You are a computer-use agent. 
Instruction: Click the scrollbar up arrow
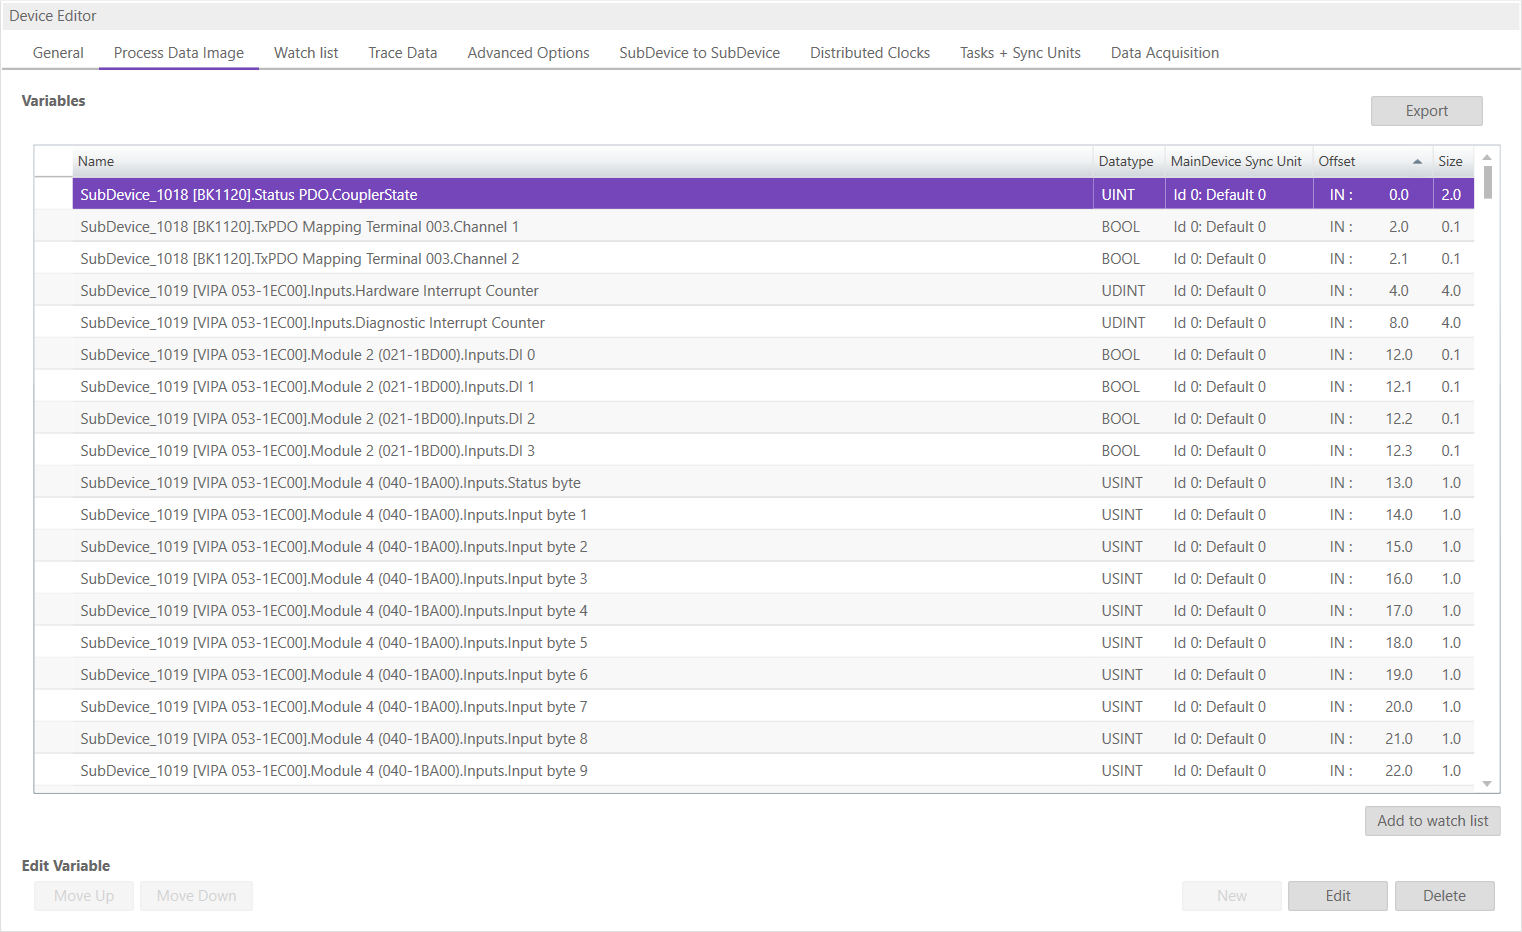coord(1487,157)
